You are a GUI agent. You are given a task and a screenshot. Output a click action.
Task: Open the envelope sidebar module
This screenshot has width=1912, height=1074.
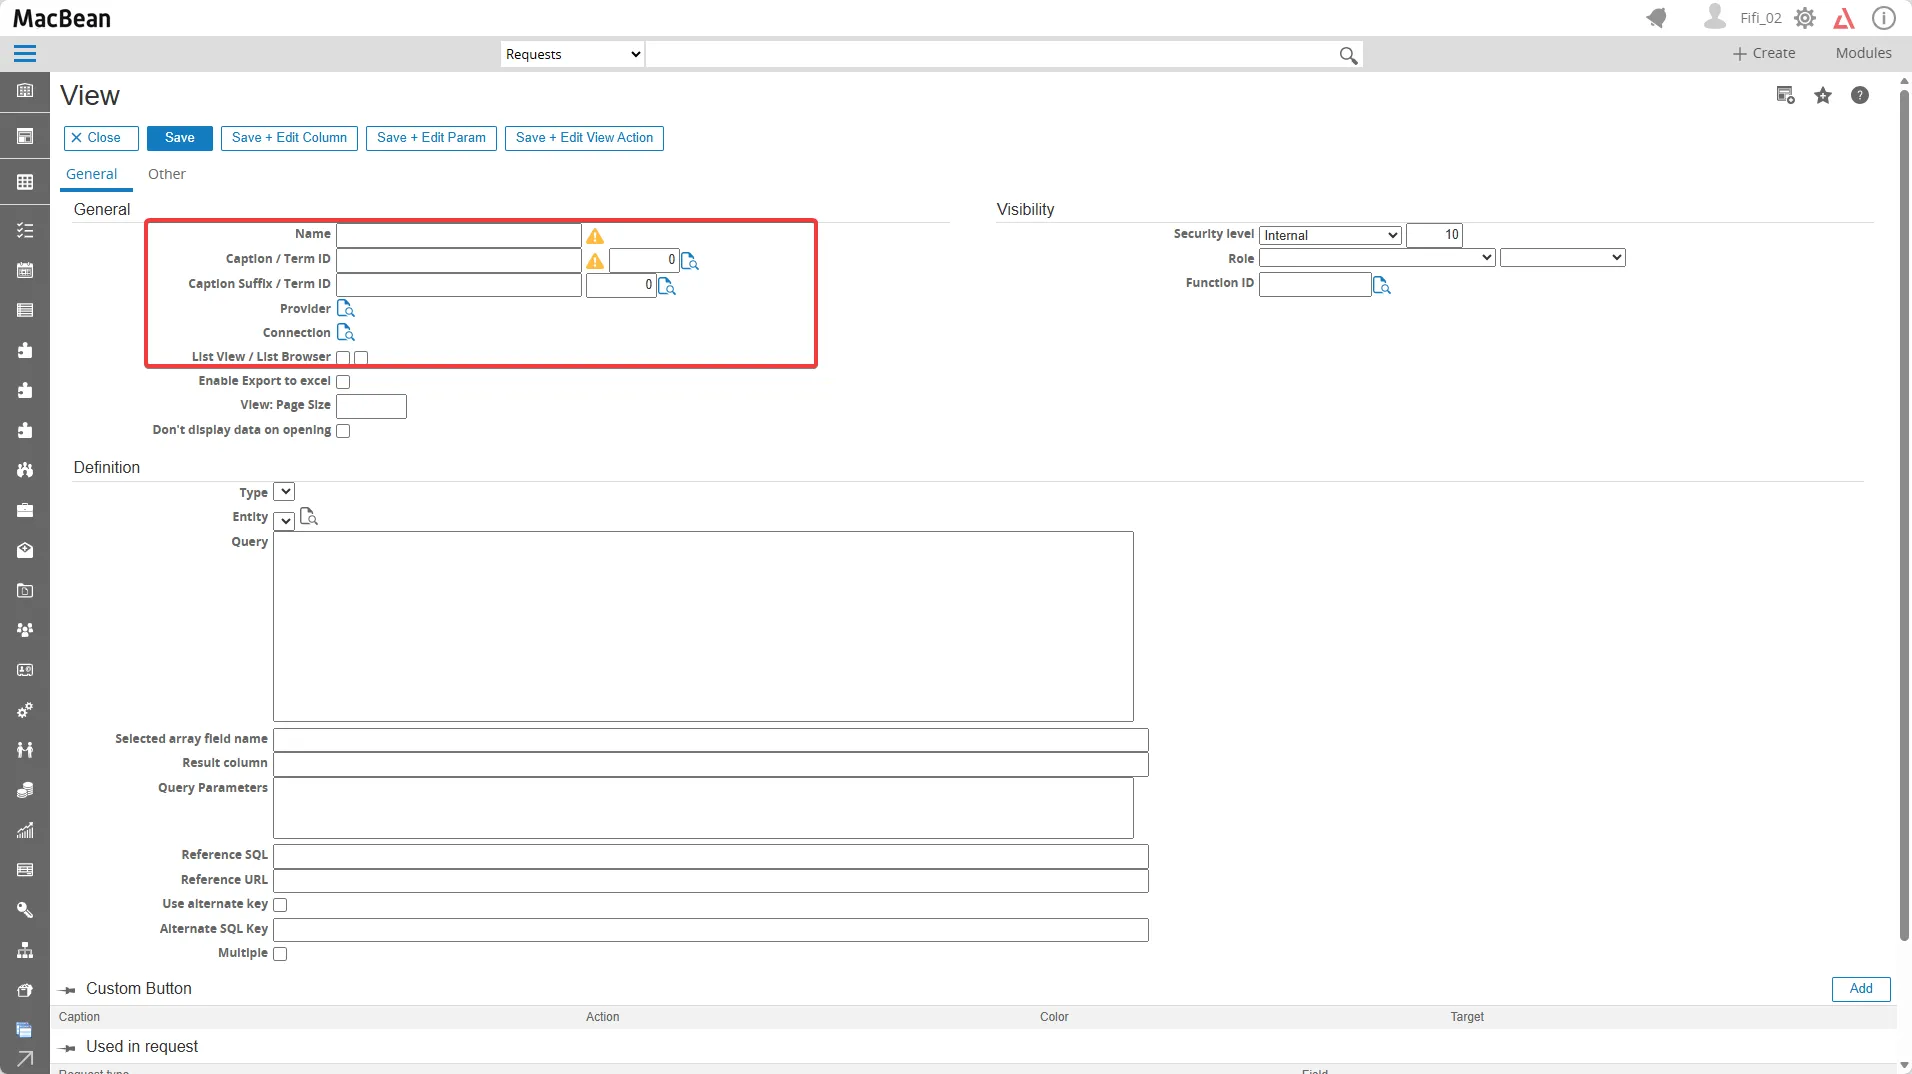pyautogui.click(x=25, y=550)
